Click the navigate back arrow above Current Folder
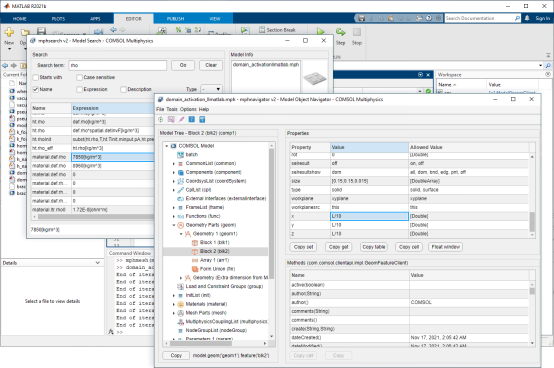Screen dimensions: 554x368 tap(5, 66)
